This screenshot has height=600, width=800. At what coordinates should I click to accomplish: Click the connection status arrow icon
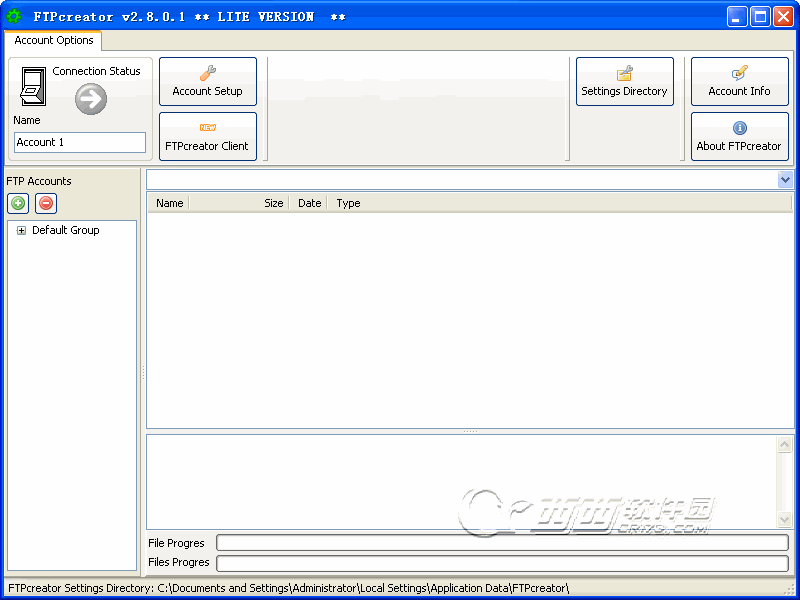91,99
